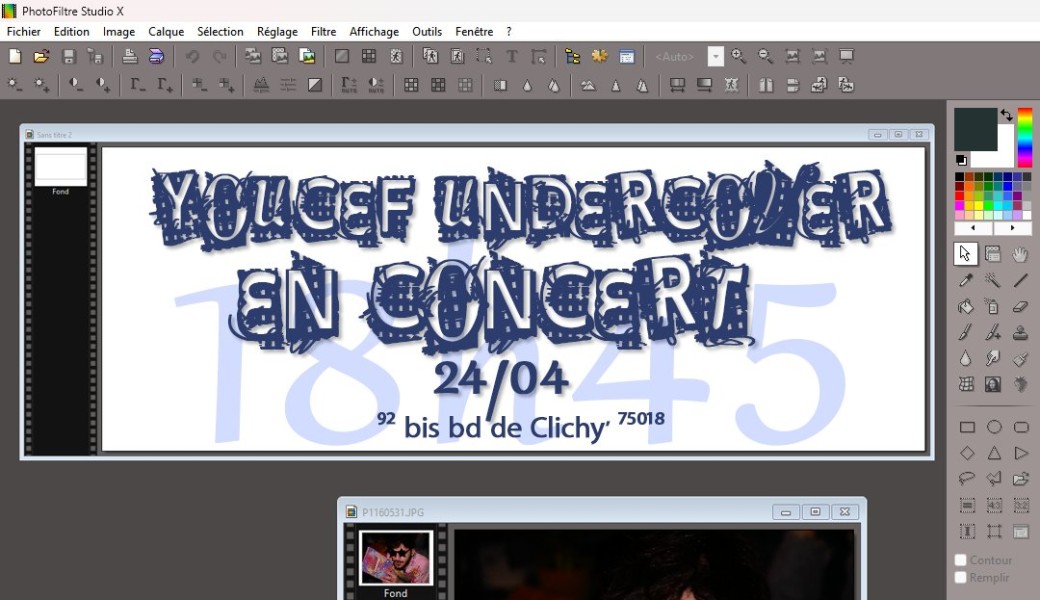
Task: Choose the Lasso selection shape
Action: [967, 479]
